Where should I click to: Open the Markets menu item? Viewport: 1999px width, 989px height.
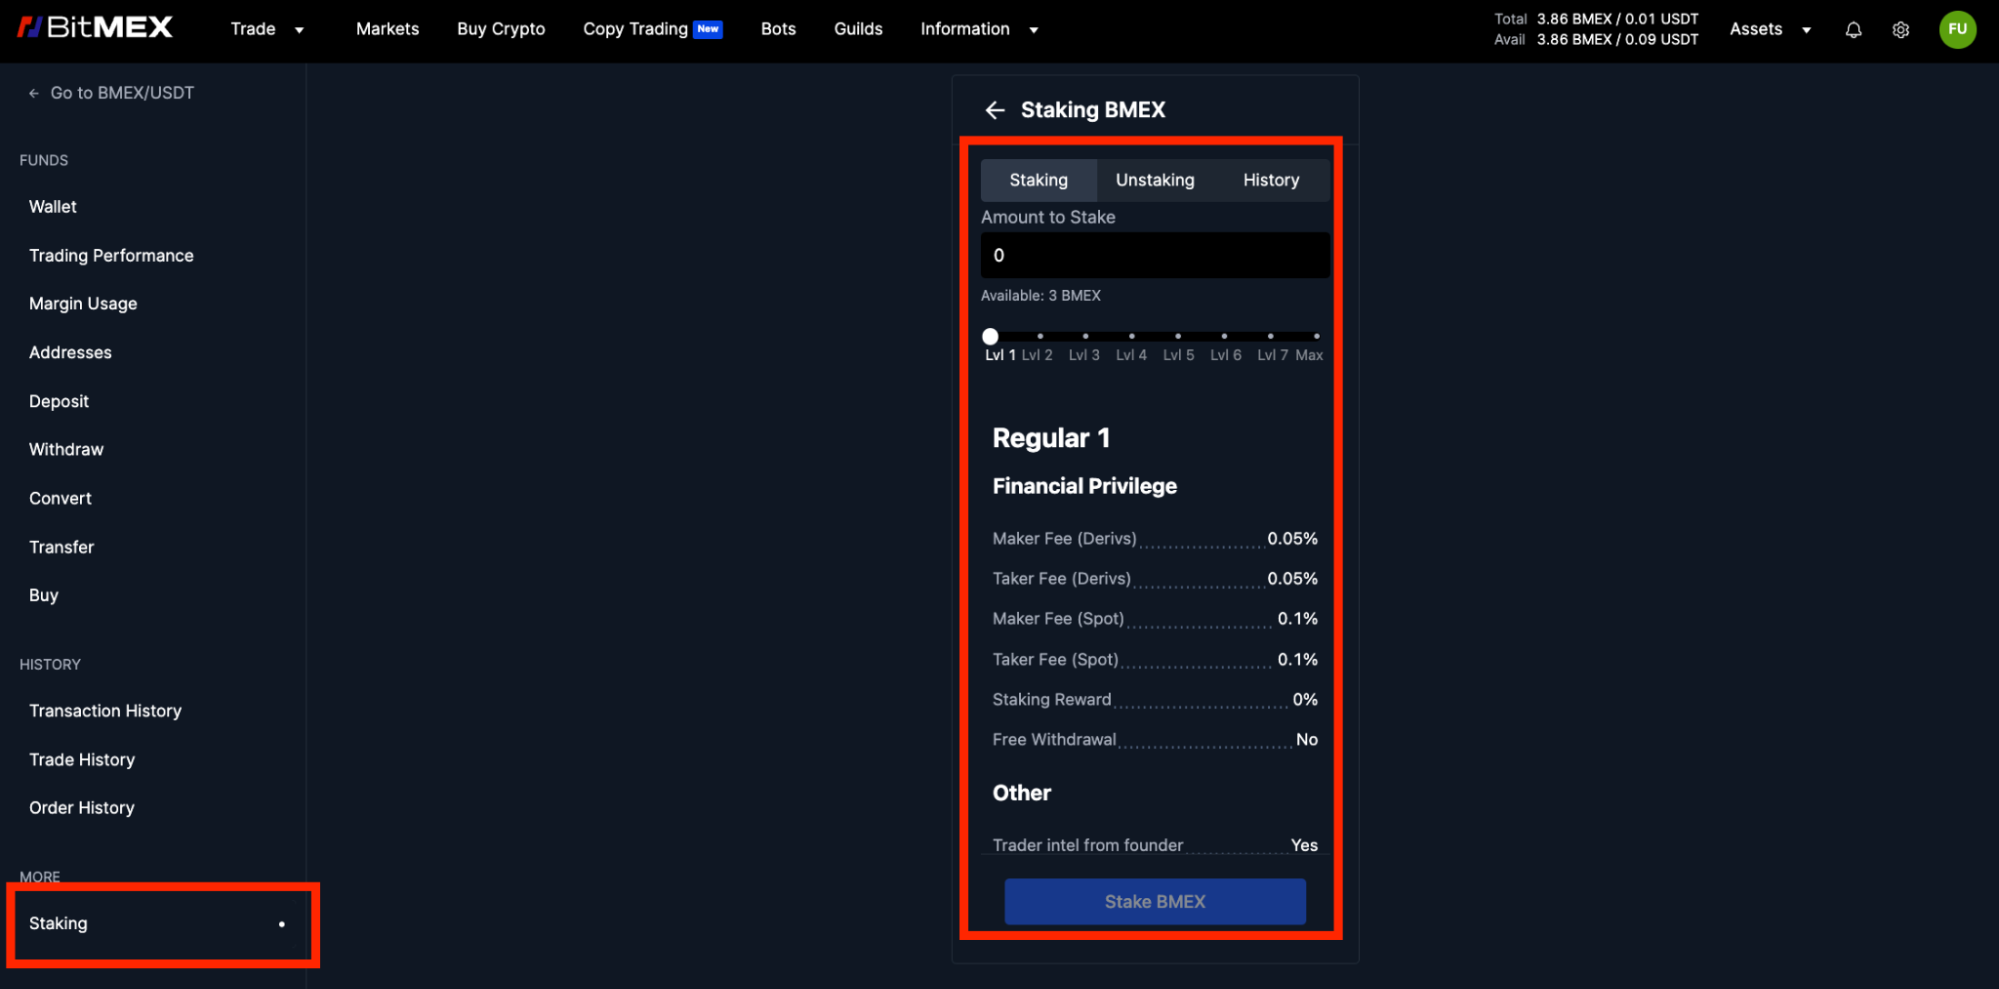click(388, 29)
